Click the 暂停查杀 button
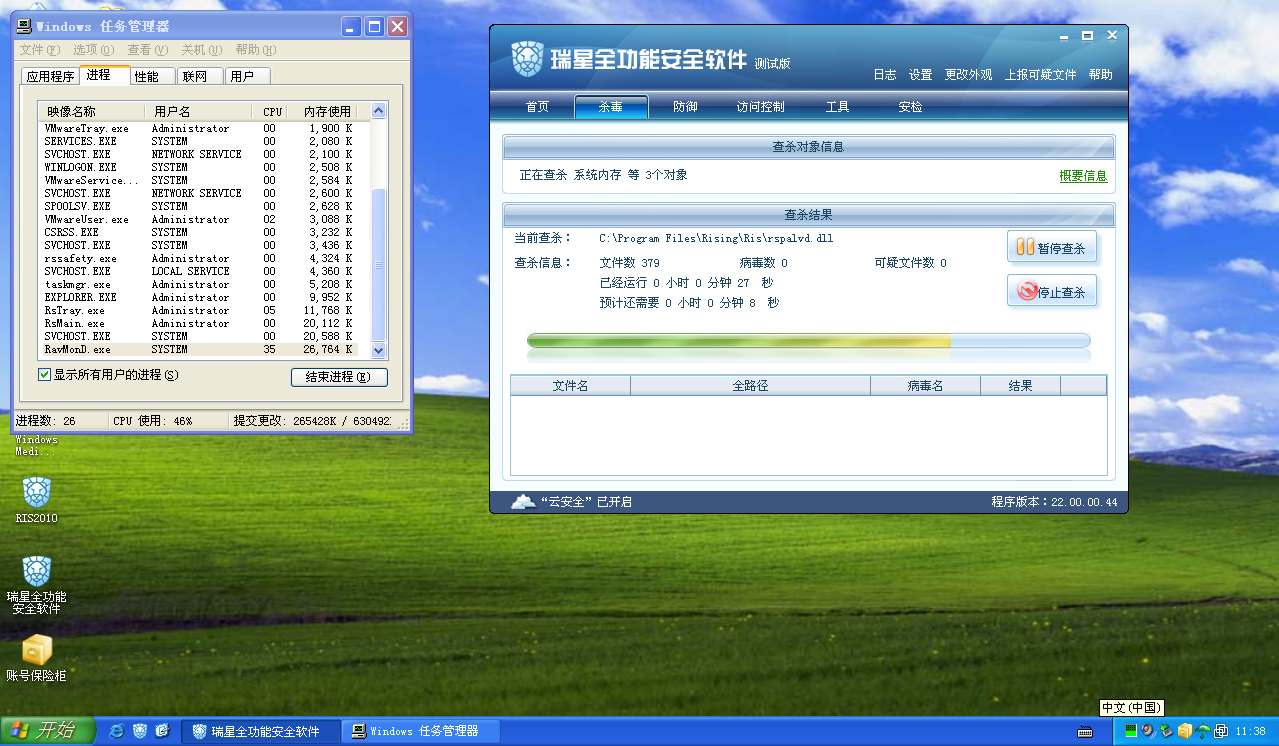Viewport: 1279px width, 746px height. [1052, 248]
